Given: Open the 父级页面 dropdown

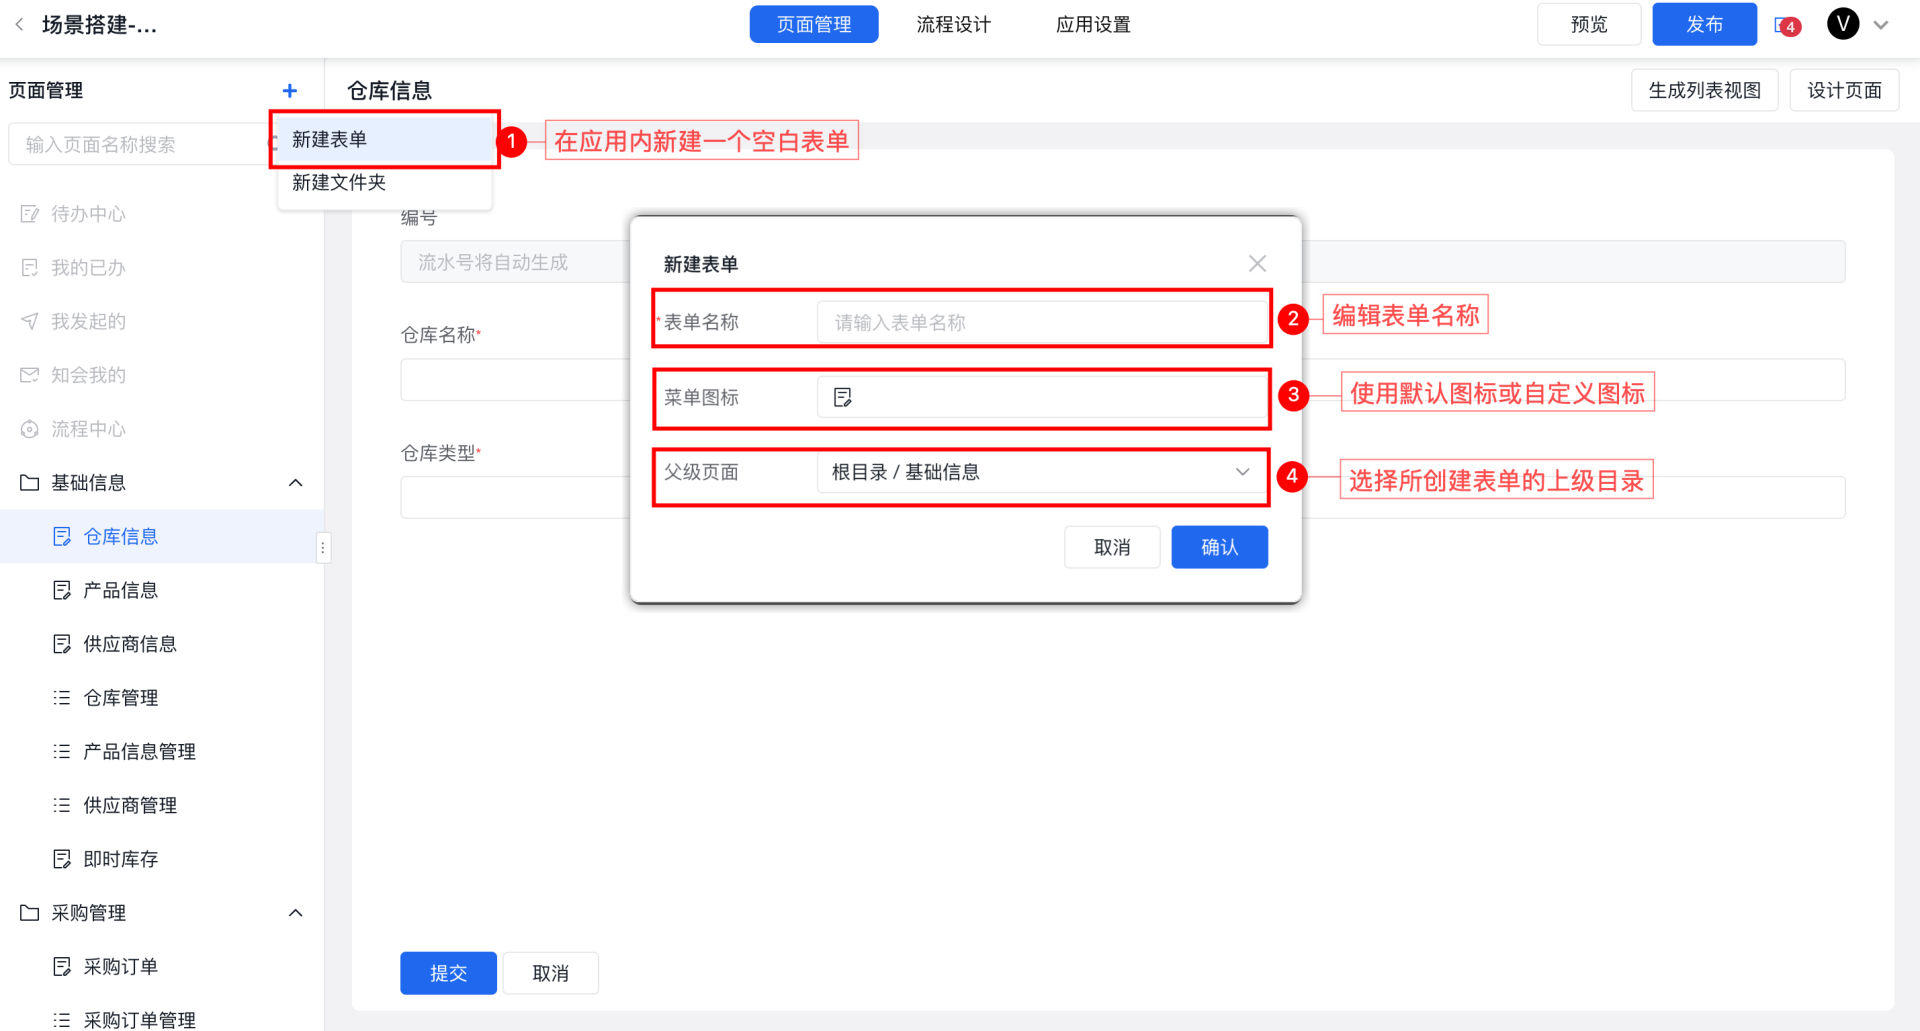Looking at the screenshot, I should pyautogui.click(x=1040, y=472).
